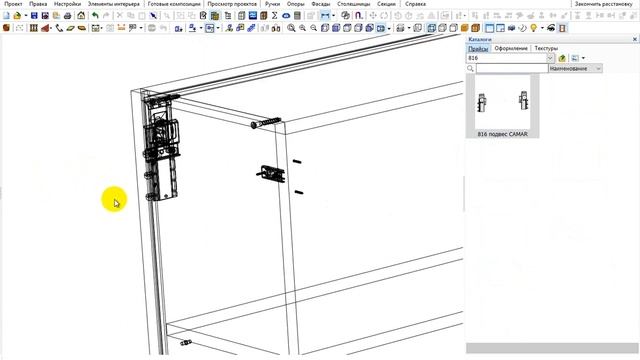Click the blue cloud icon
This screenshot has width=640, height=360.
[x=286, y=16]
